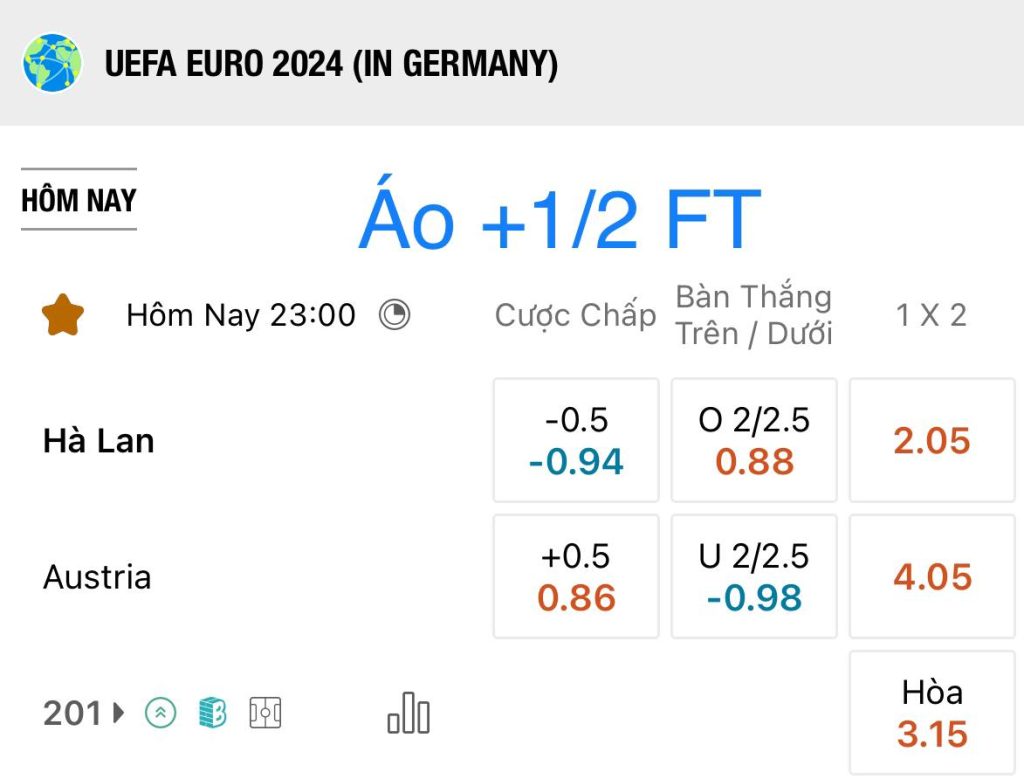
Task: Open the Austria team name
Action: (x=97, y=577)
